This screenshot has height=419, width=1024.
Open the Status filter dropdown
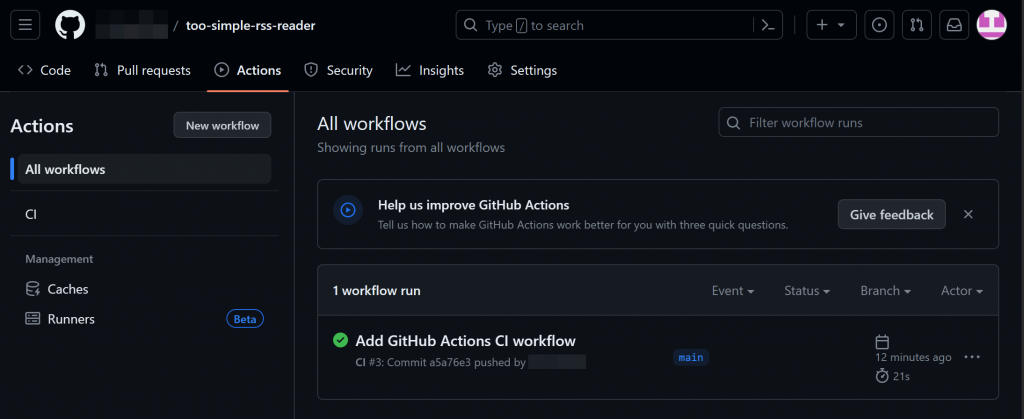coord(807,290)
